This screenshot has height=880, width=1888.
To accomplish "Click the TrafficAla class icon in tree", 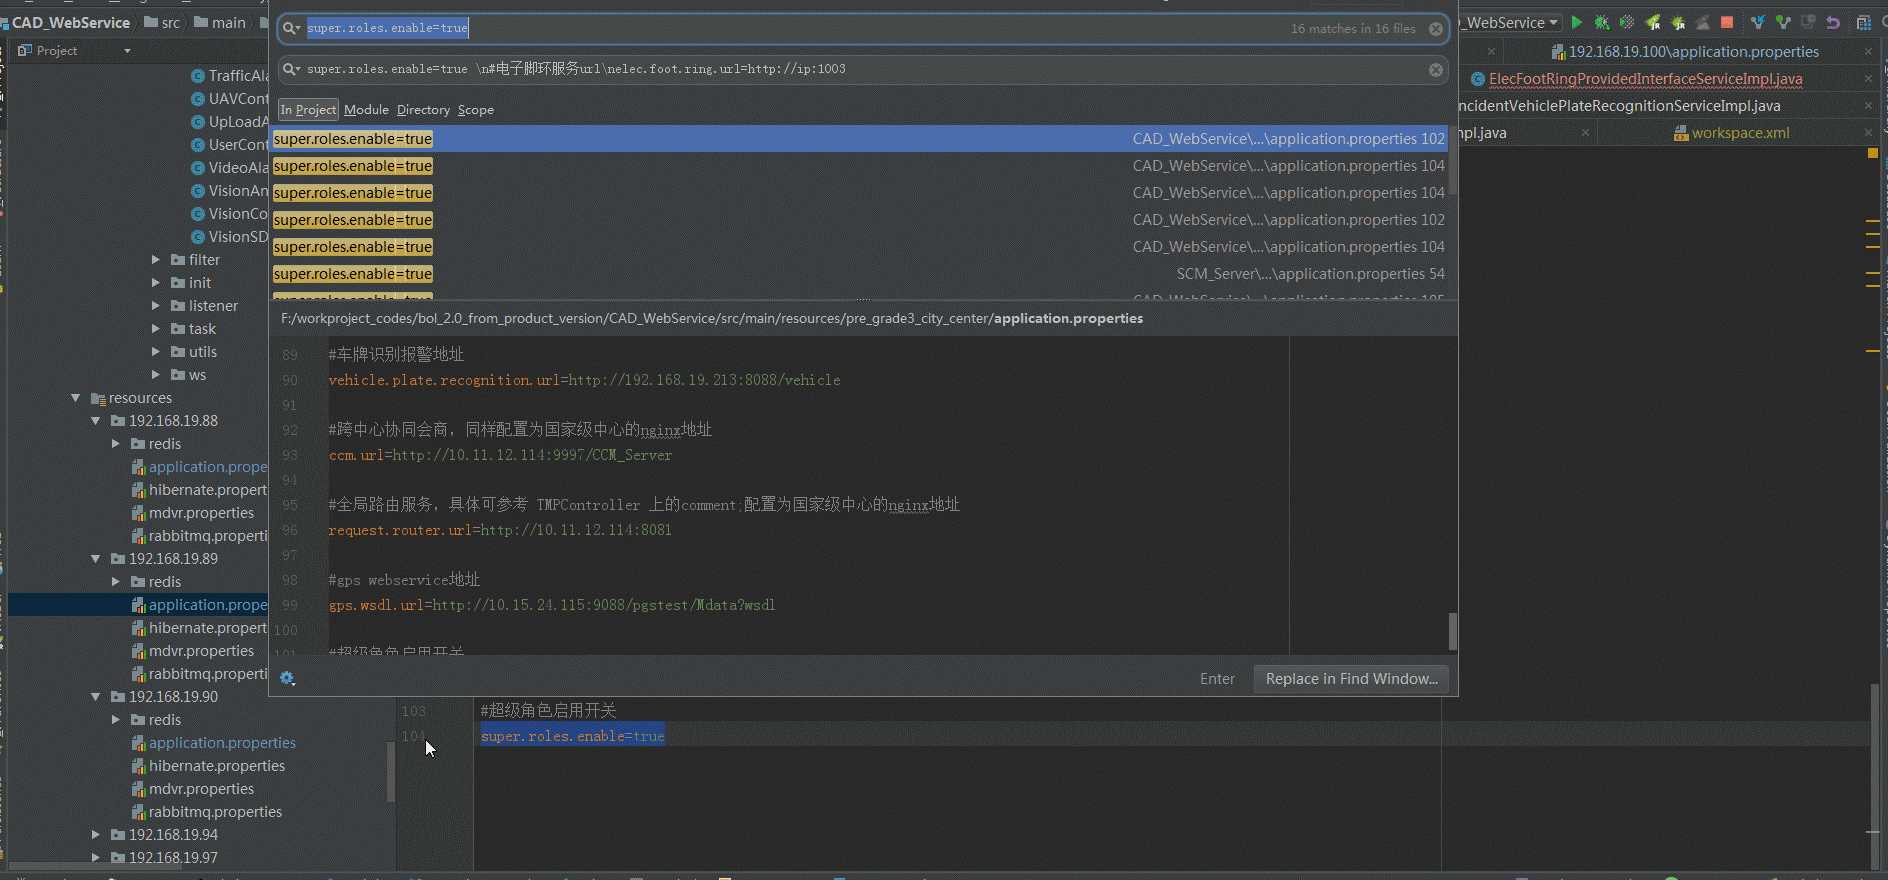I will [198, 76].
